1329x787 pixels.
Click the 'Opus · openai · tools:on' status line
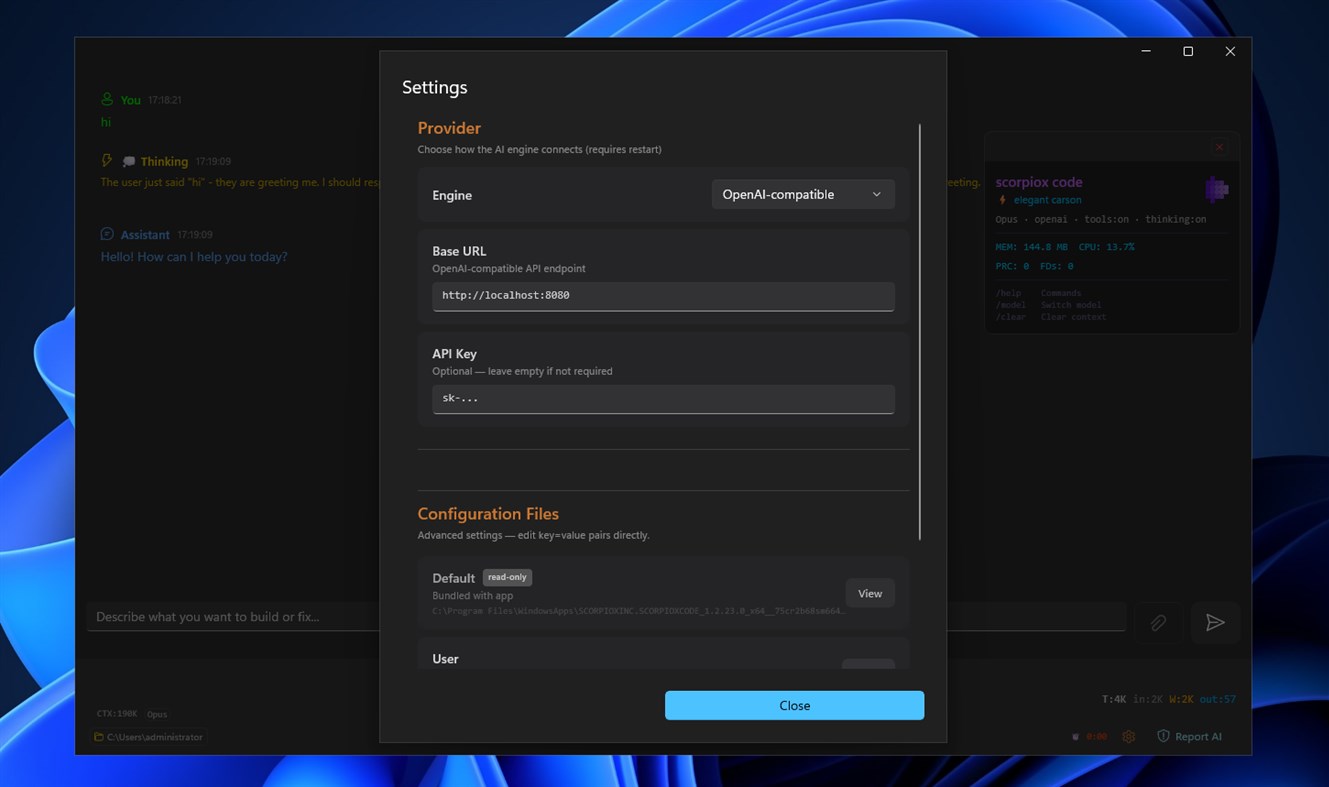1100,219
